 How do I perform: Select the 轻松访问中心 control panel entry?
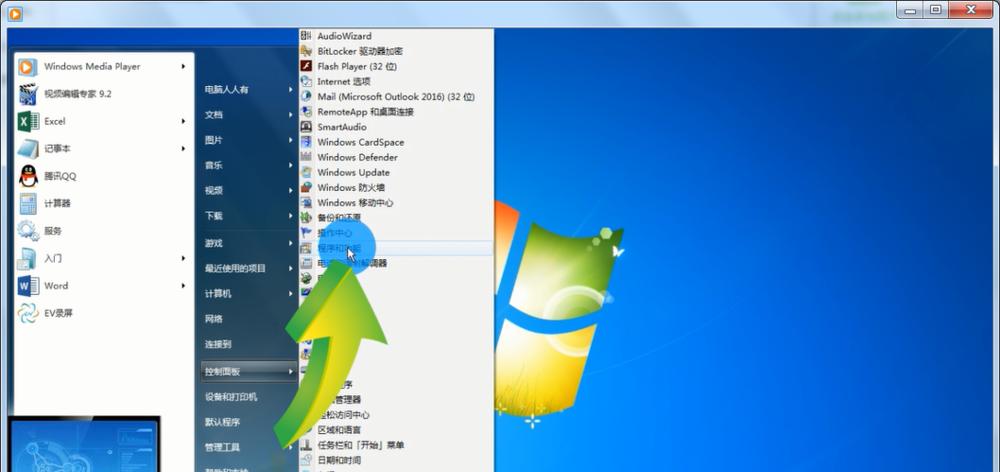(x=396, y=415)
